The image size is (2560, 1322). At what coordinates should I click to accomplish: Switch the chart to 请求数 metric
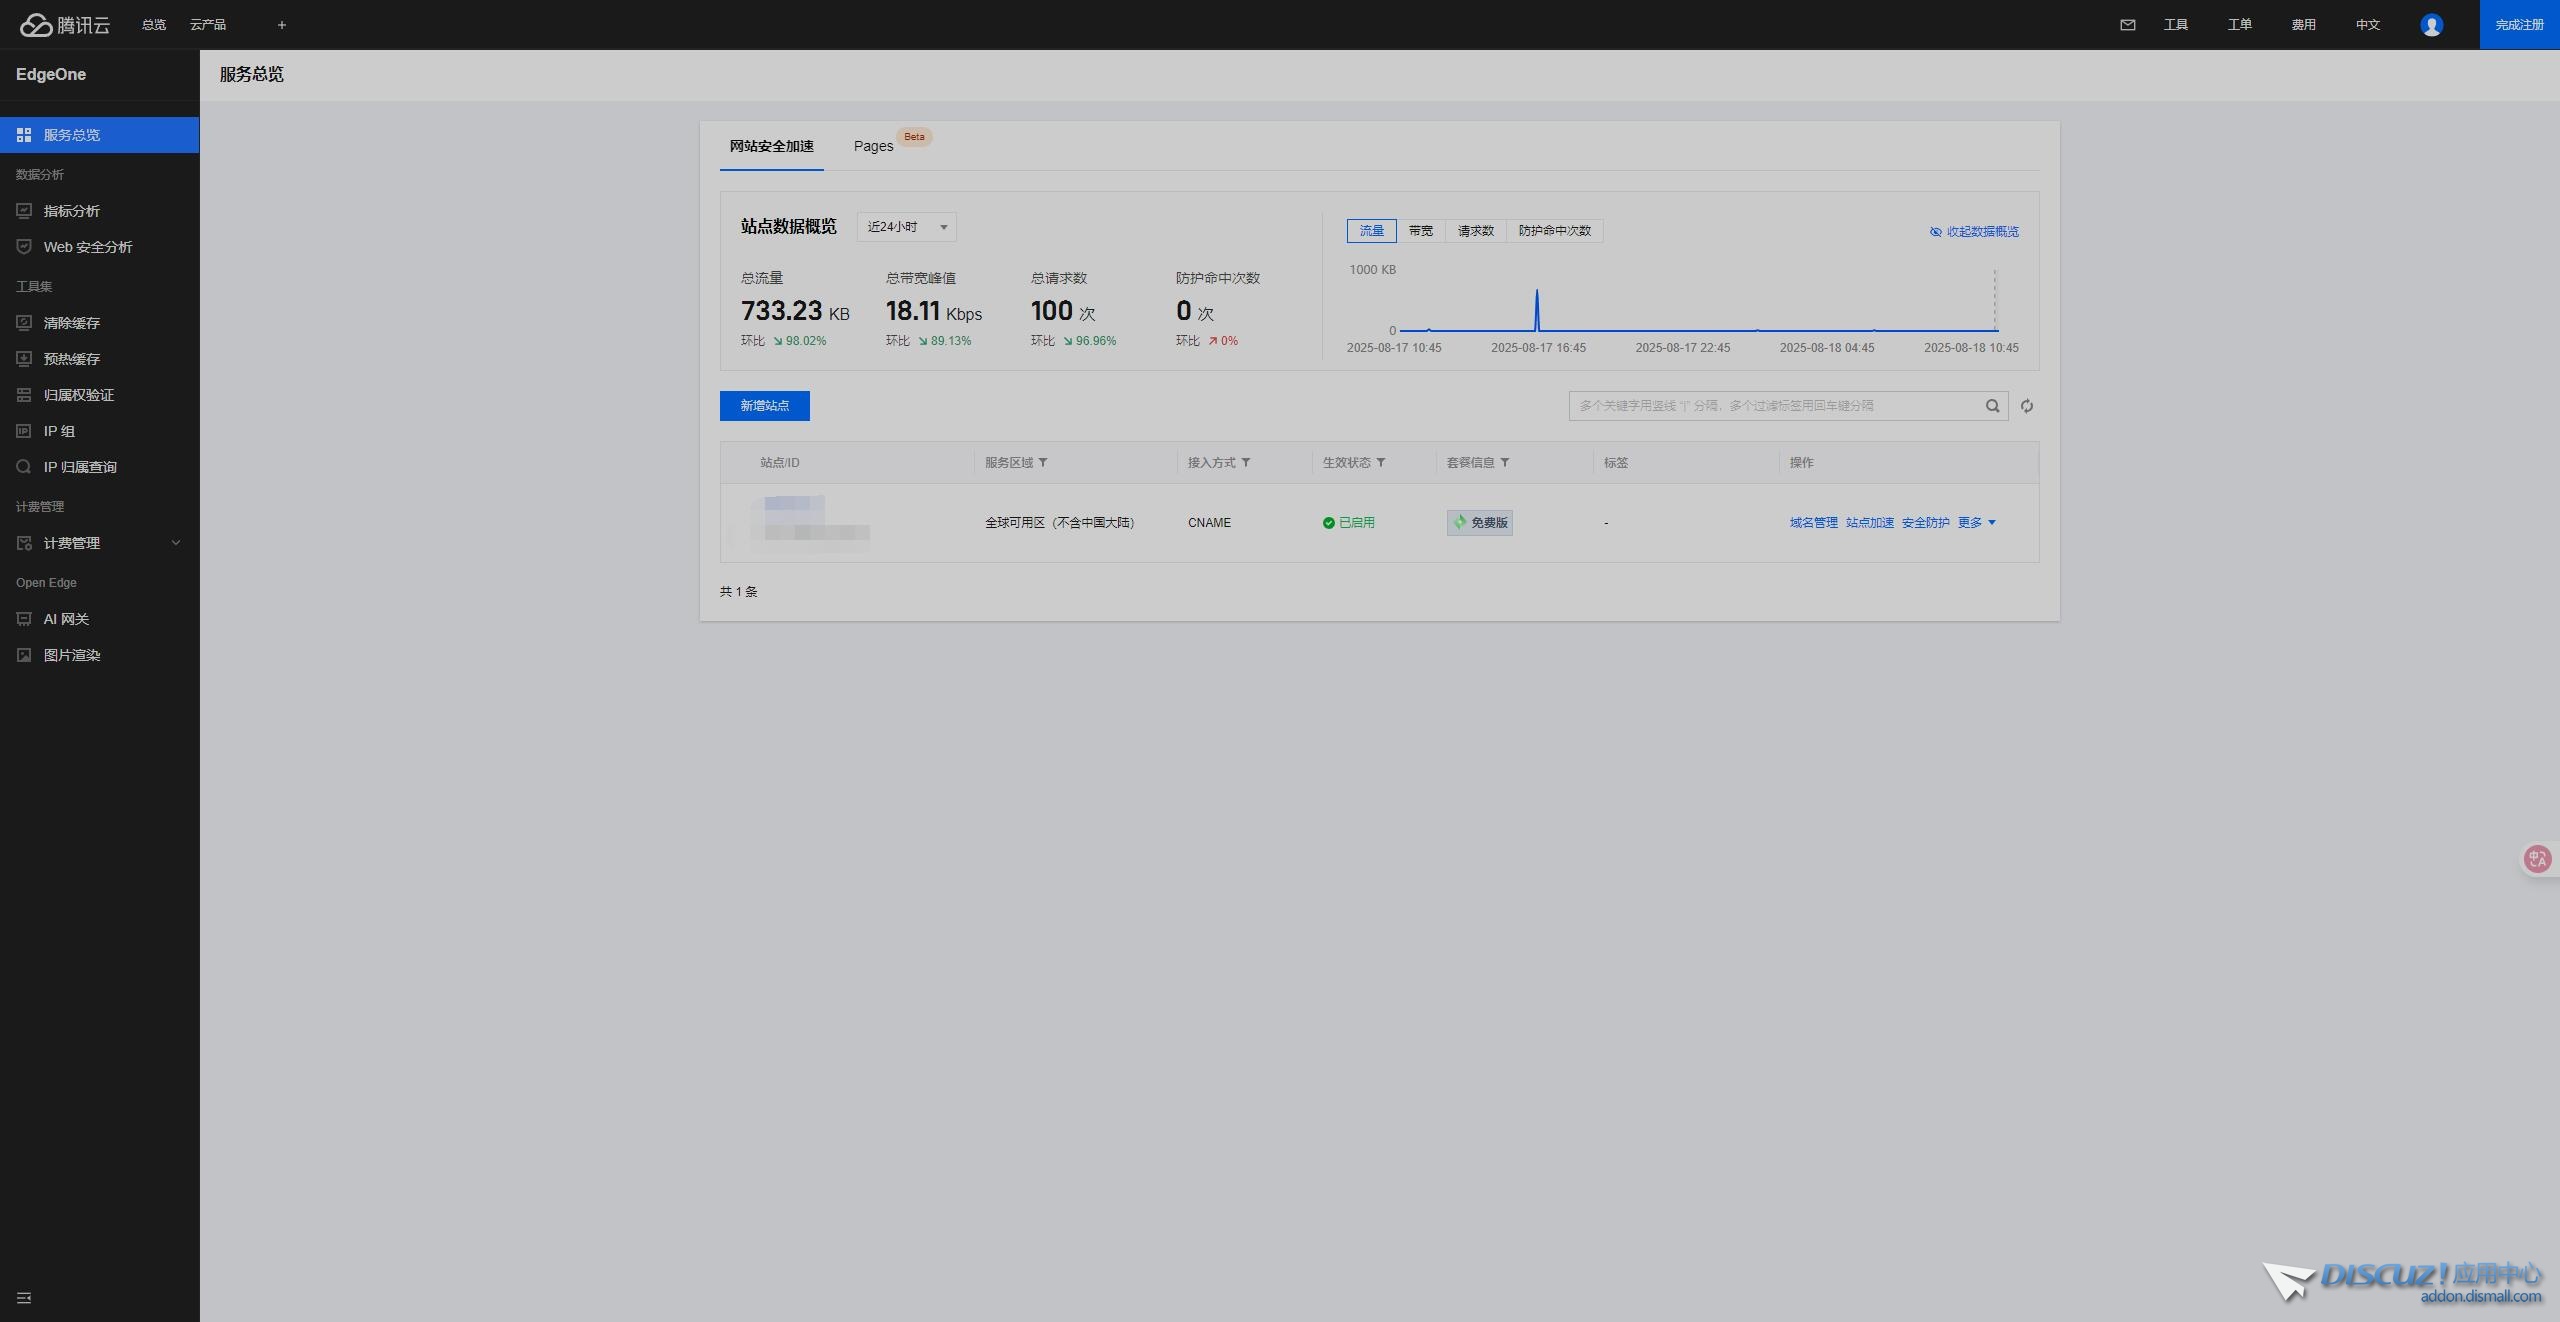pyautogui.click(x=1475, y=231)
